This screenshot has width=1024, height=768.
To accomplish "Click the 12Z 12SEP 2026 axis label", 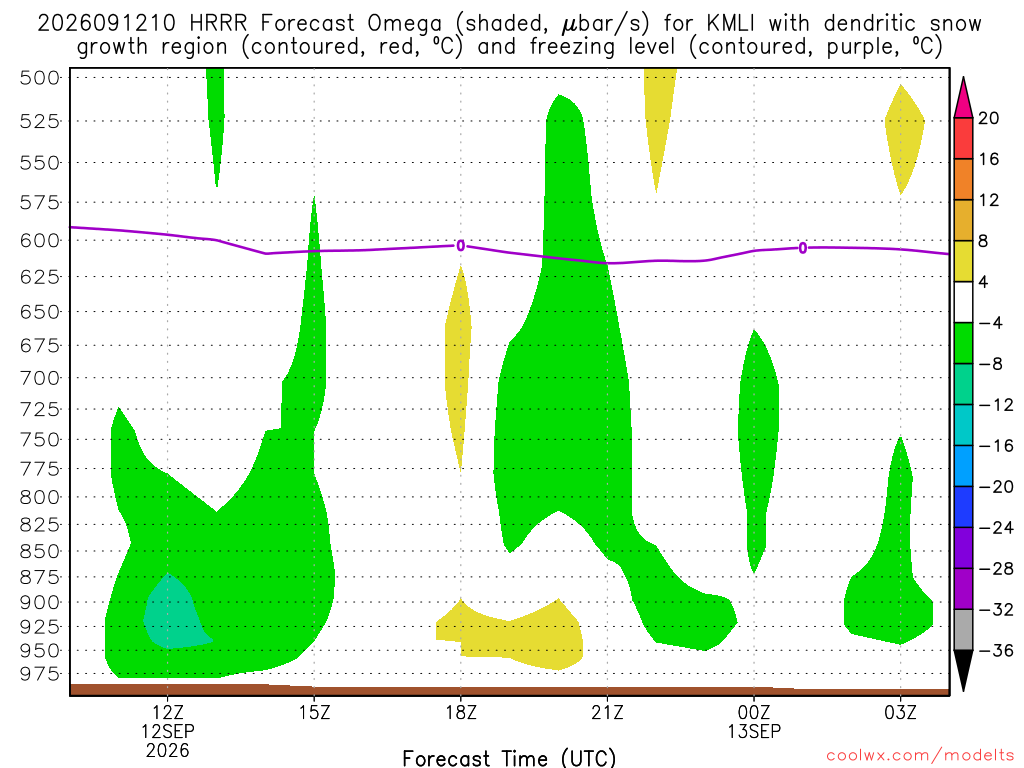I will [x=168, y=731].
